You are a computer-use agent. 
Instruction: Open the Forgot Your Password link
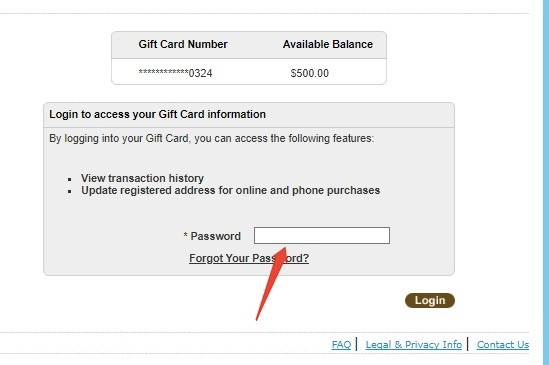(x=249, y=259)
